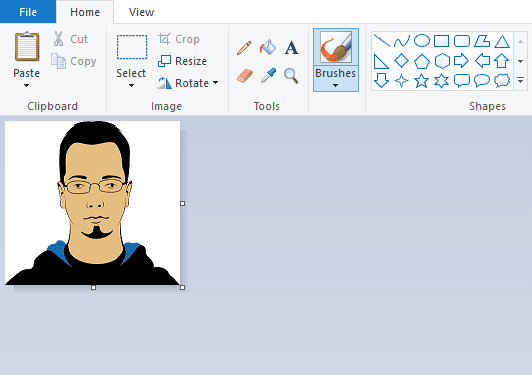The width and height of the screenshot is (532, 375).
Task: Choose the oval shape
Action: [422, 41]
